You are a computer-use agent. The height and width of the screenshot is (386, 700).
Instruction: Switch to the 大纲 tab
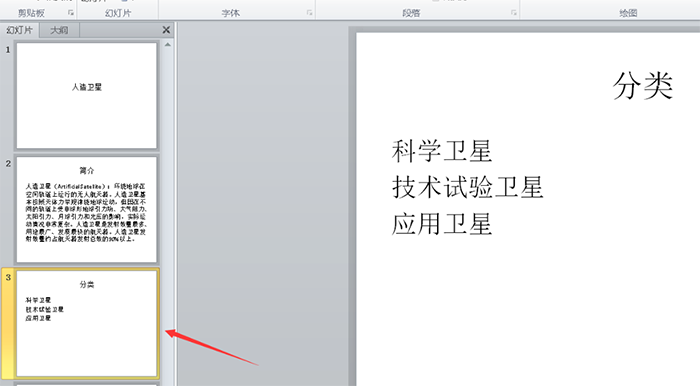[59, 30]
